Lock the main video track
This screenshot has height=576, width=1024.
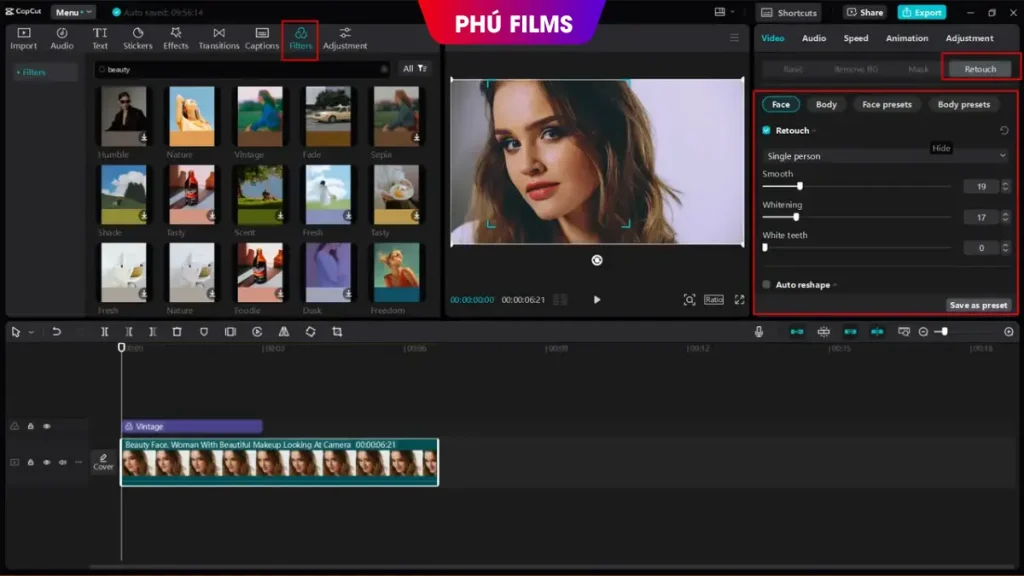(31, 462)
